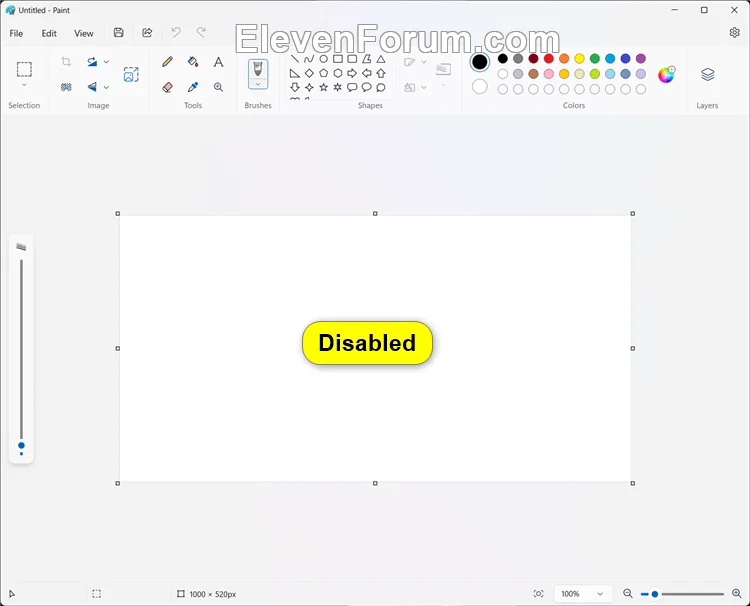Screen dimensions: 750x606
Task: Pick the yellow color swatch
Action: tap(579, 58)
